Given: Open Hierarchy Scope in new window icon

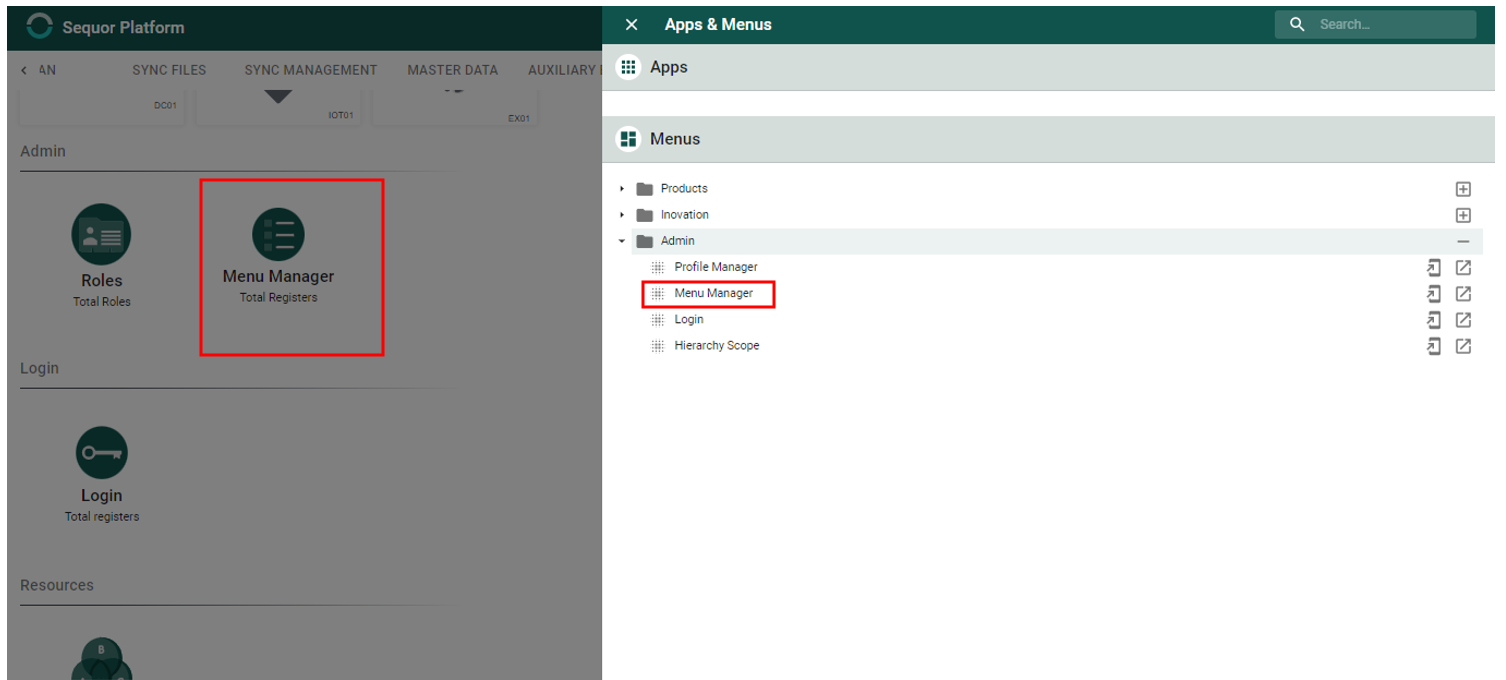Looking at the screenshot, I should (x=1463, y=346).
